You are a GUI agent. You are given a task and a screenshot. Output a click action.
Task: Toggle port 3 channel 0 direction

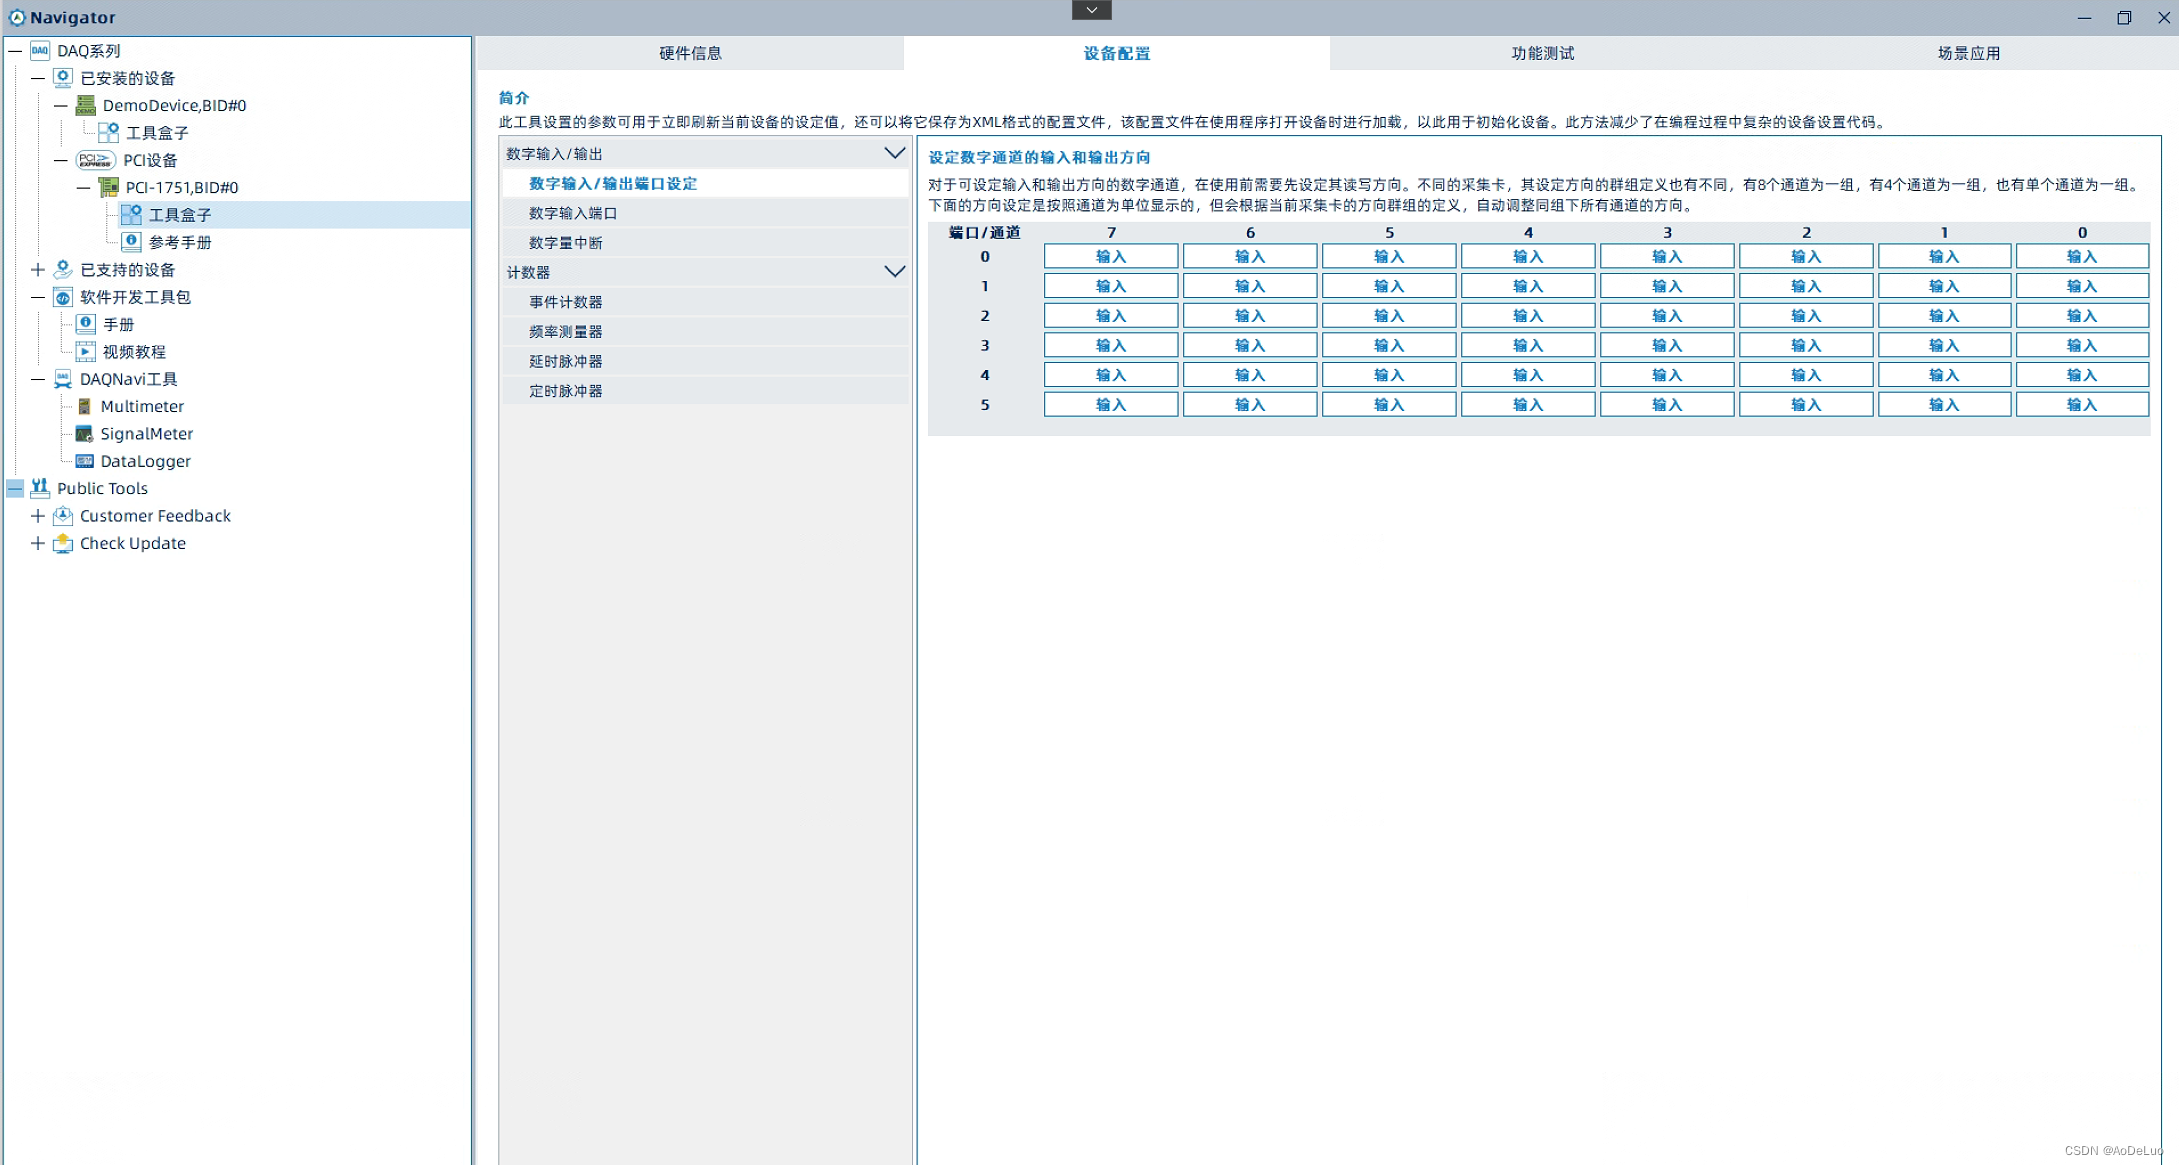[x=2082, y=345]
